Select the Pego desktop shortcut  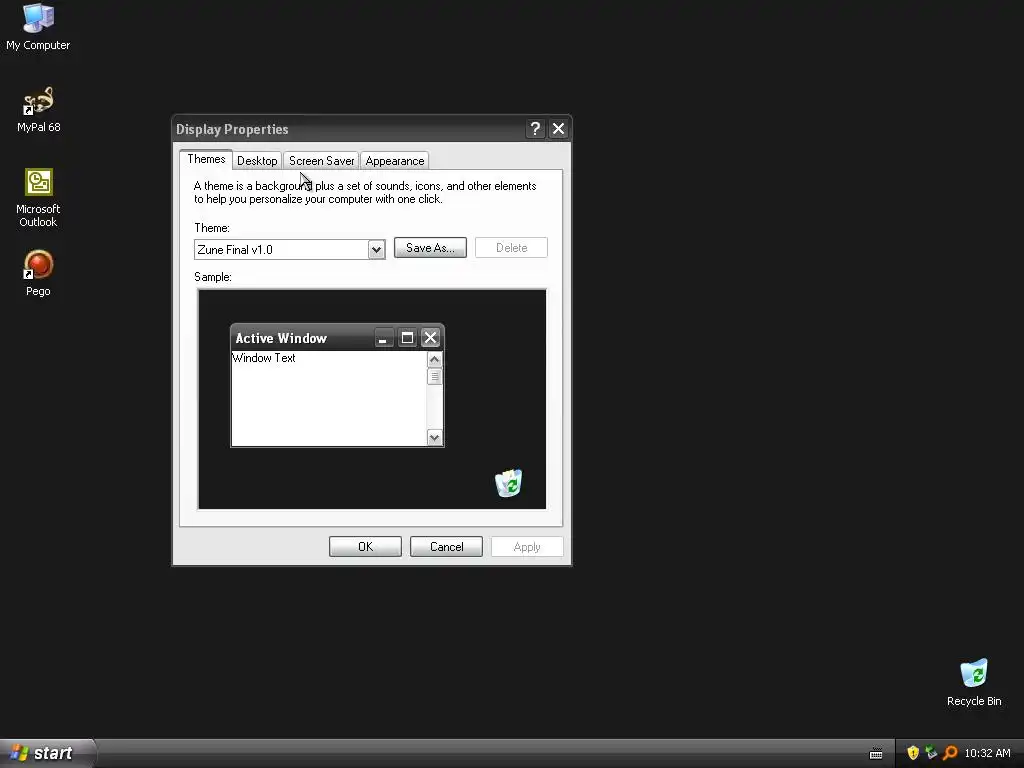tap(38, 273)
